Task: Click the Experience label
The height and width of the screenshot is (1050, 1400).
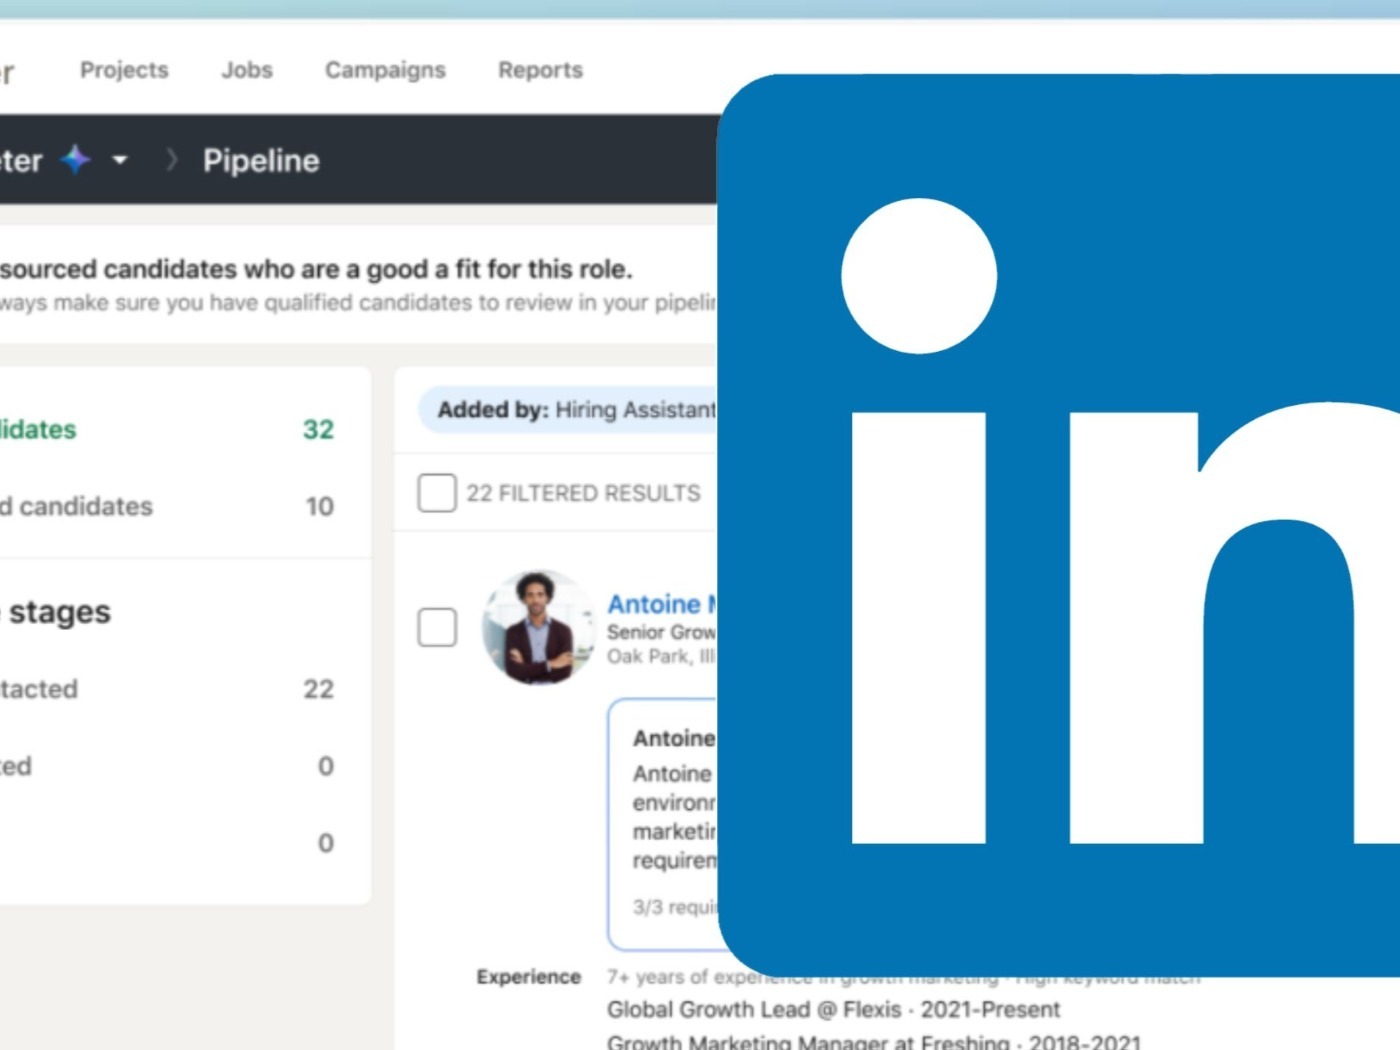Action: coord(529,977)
